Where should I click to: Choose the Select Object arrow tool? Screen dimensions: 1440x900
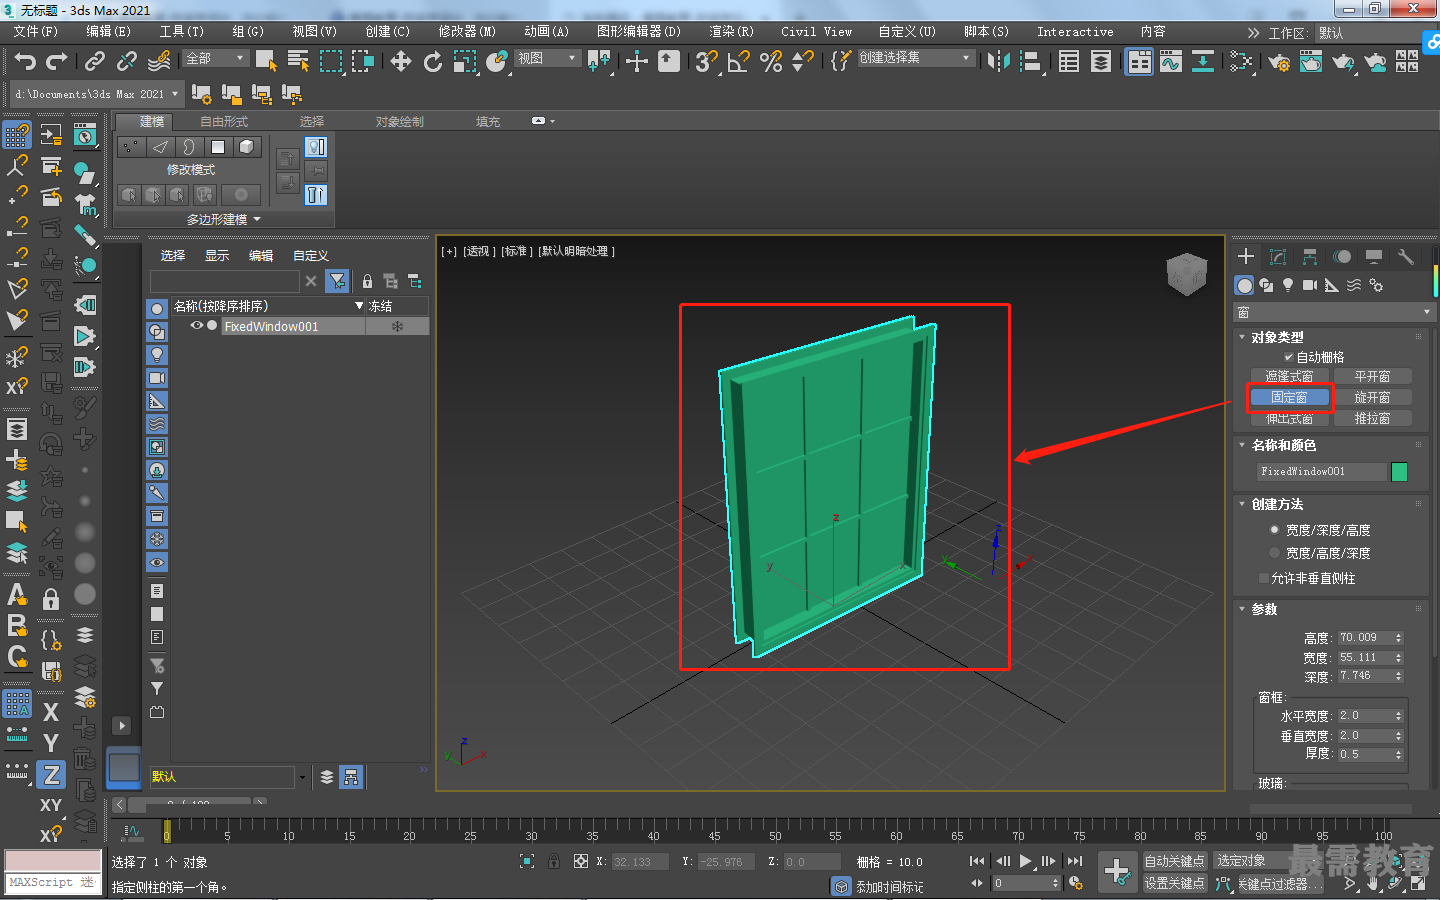[x=266, y=62]
